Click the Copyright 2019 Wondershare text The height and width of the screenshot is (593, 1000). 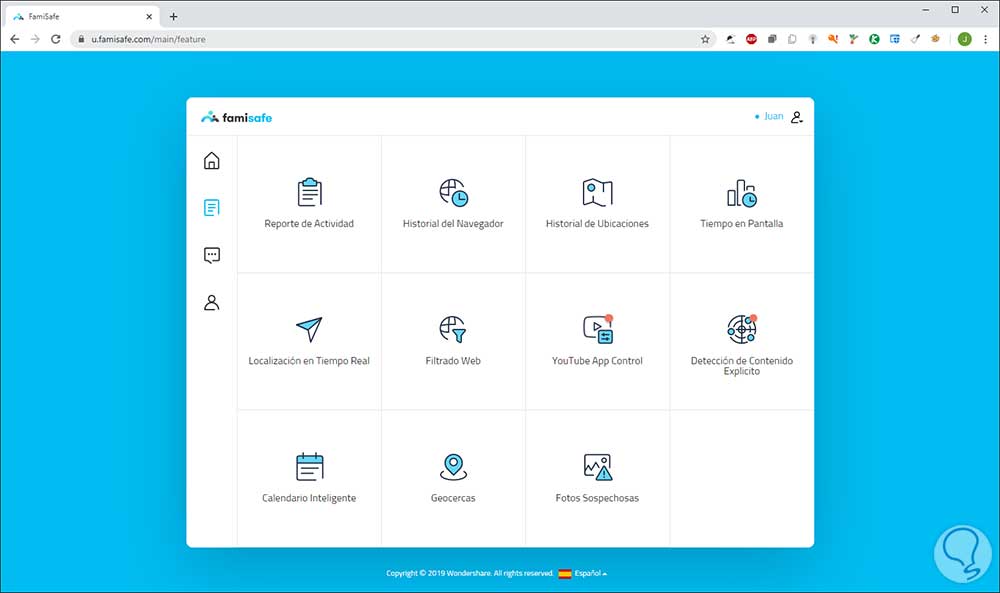(x=469, y=573)
